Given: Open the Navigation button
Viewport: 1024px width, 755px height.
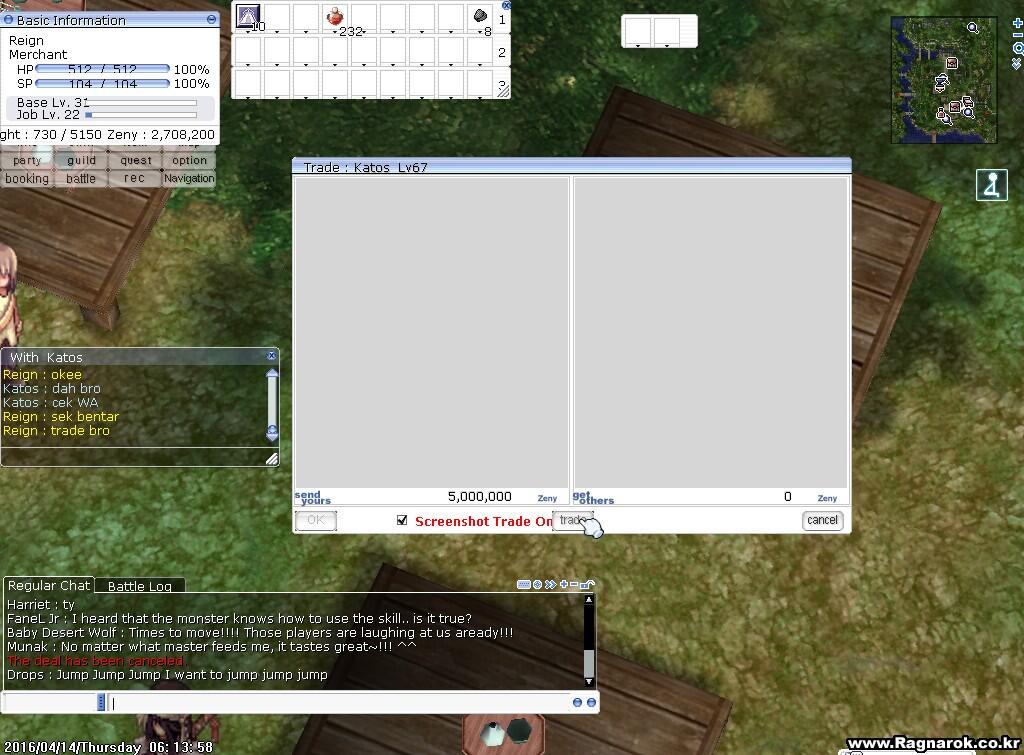Looking at the screenshot, I should coord(189,178).
